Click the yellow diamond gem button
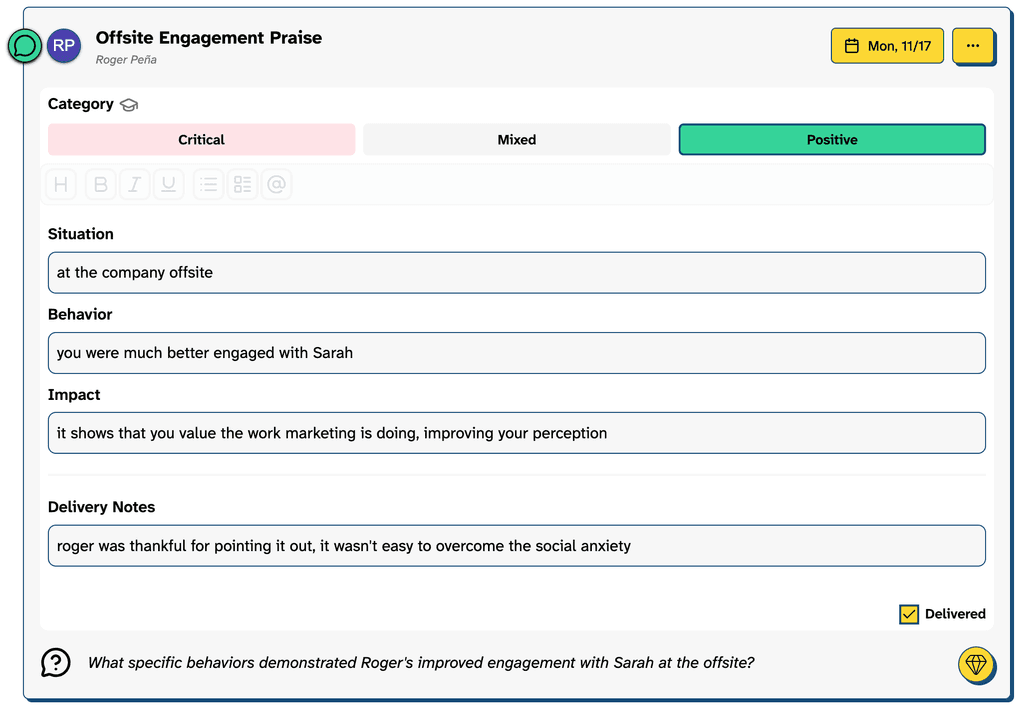The height and width of the screenshot is (709, 1024). (975, 663)
